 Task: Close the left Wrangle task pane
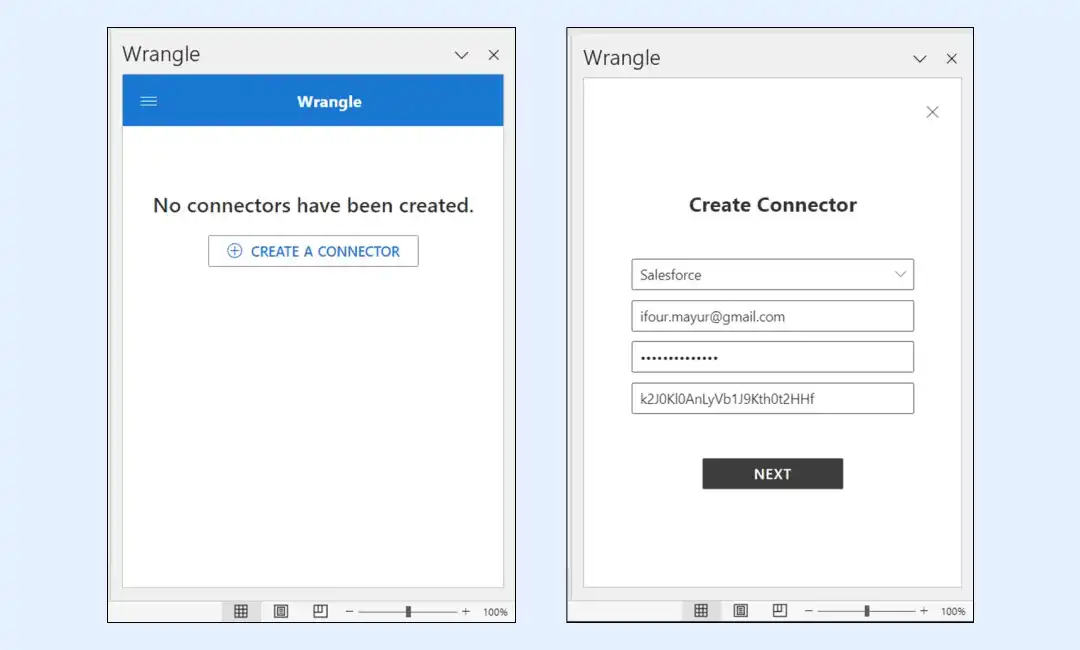(x=494, y=55)
